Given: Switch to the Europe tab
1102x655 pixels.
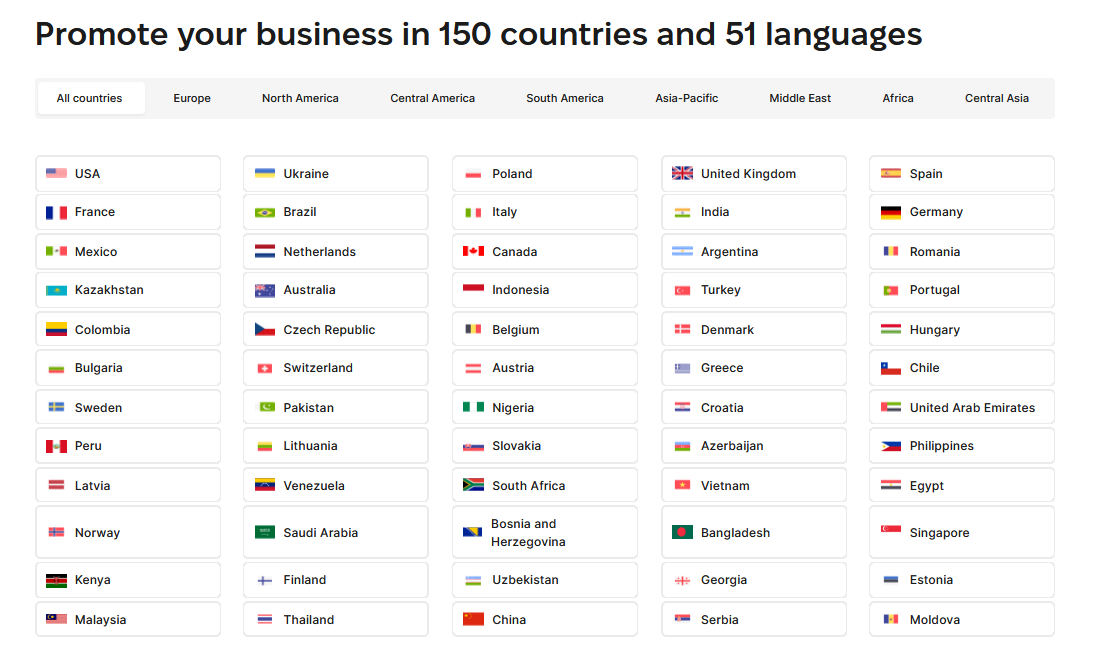Looking at the screenshot, I should pos(192,98).
